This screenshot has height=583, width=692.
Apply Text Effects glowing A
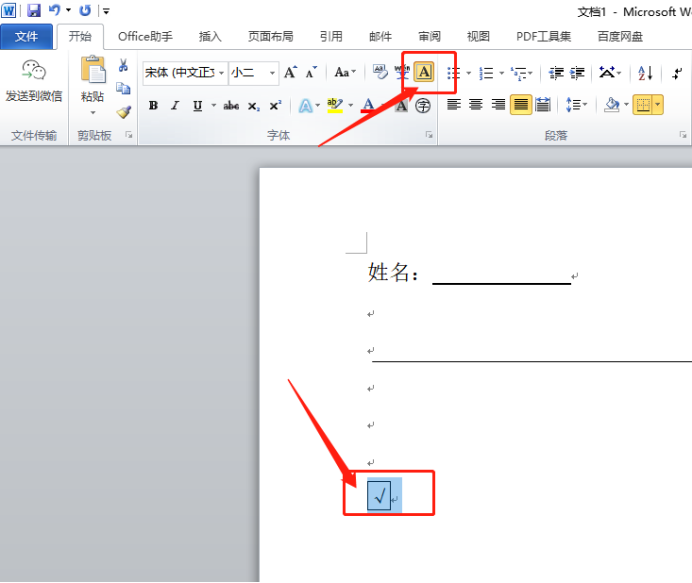click(x=305, y=106)
